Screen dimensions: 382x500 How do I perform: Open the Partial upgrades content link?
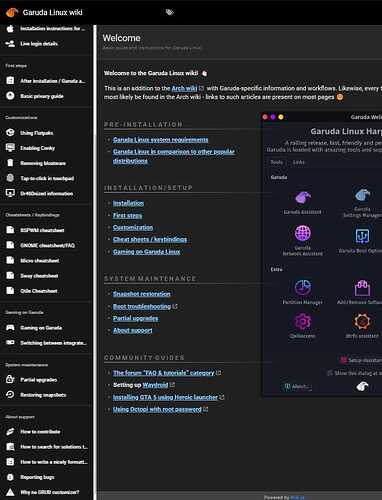click(135, 318)
